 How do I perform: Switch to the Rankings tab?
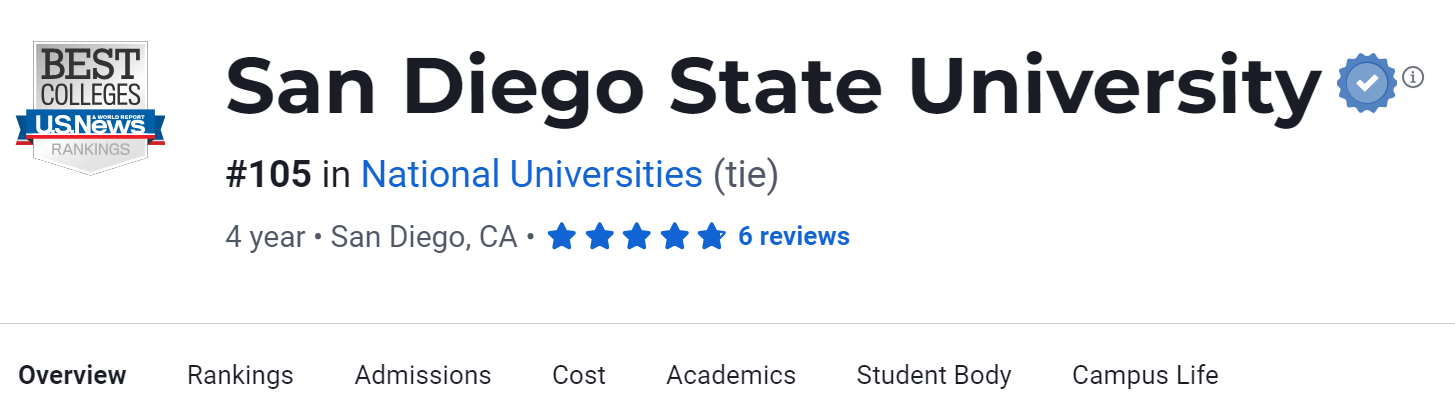click(240, 375)
